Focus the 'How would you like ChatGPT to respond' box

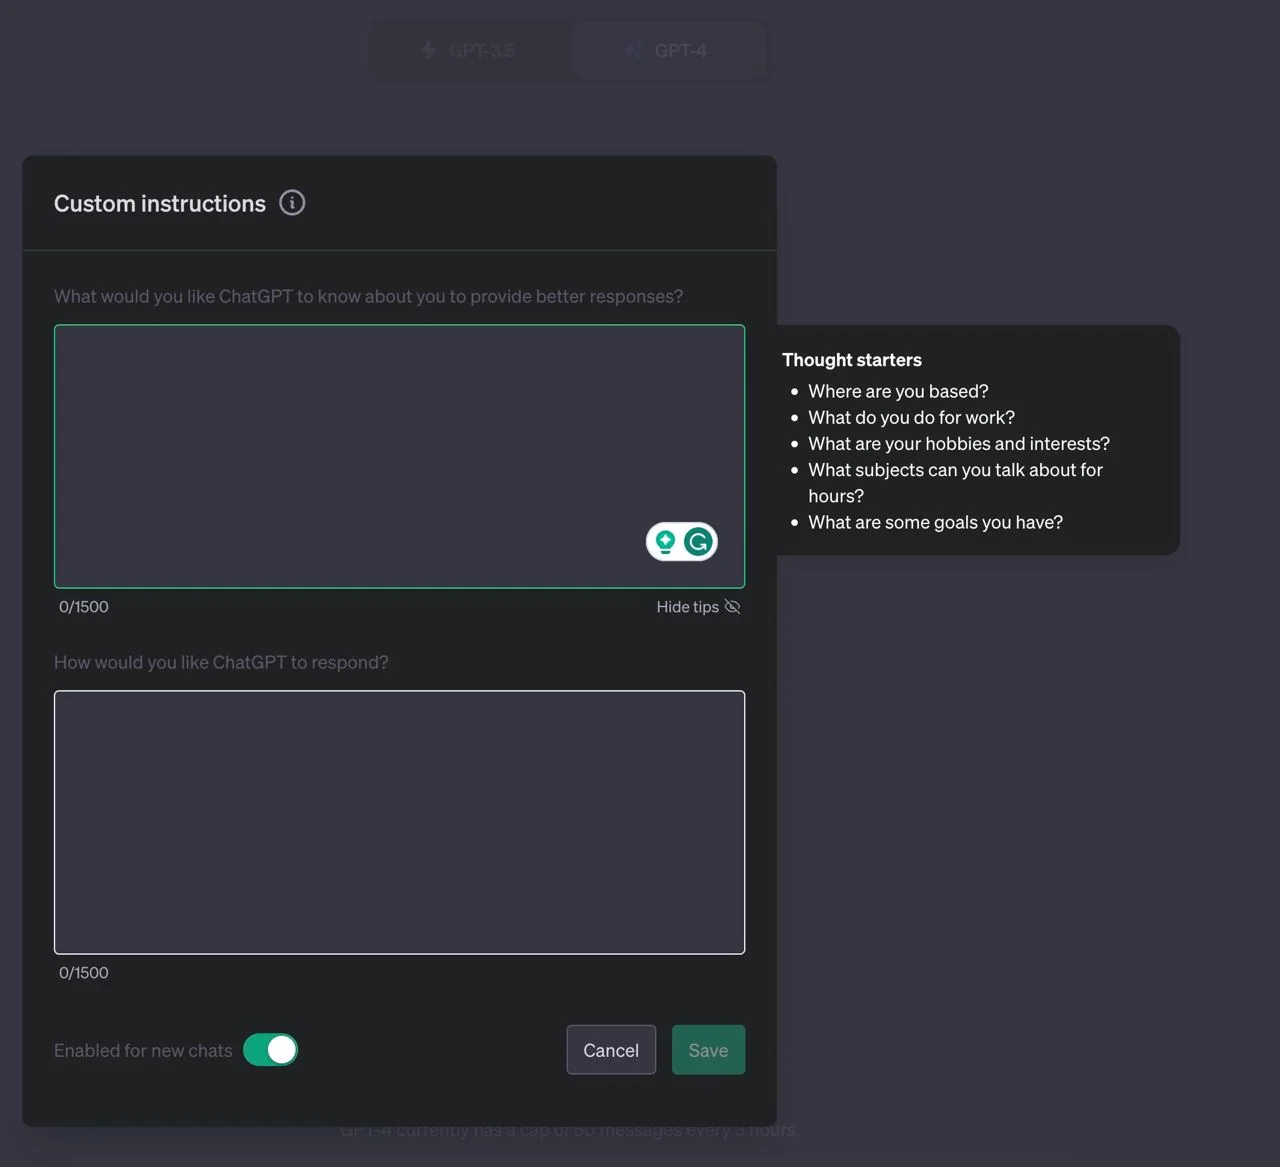coord(399,822)
